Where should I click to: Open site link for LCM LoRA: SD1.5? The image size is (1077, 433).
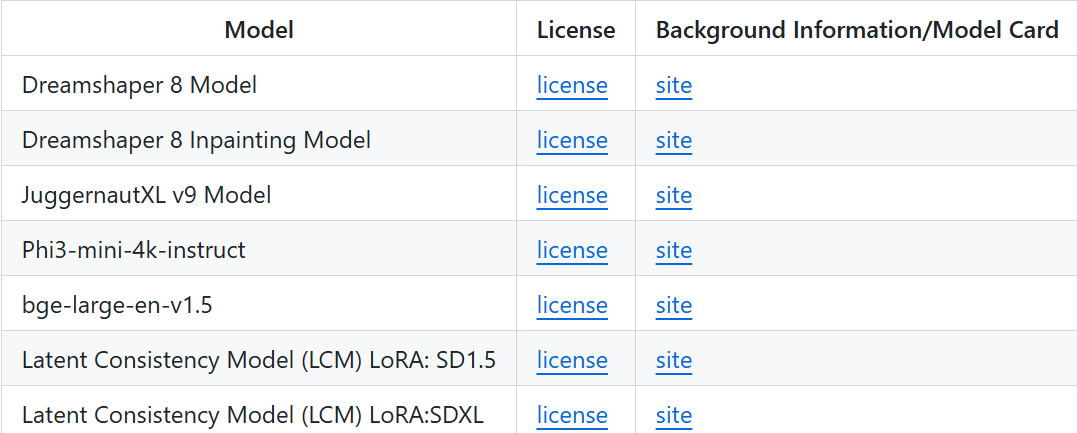[673, 360]
